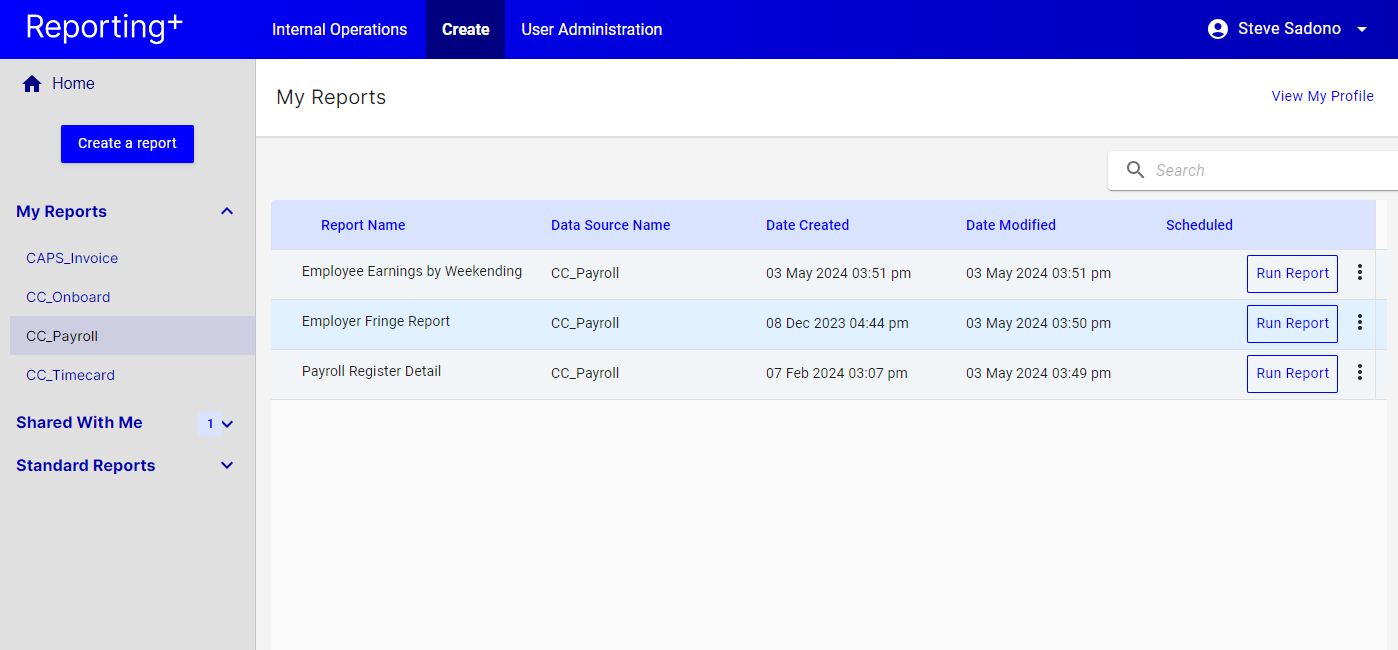This screenshot has width=1398, height=650.
Task: Click the Reporting+ logo
Action: pyautogui.click(x=104, y=28)
